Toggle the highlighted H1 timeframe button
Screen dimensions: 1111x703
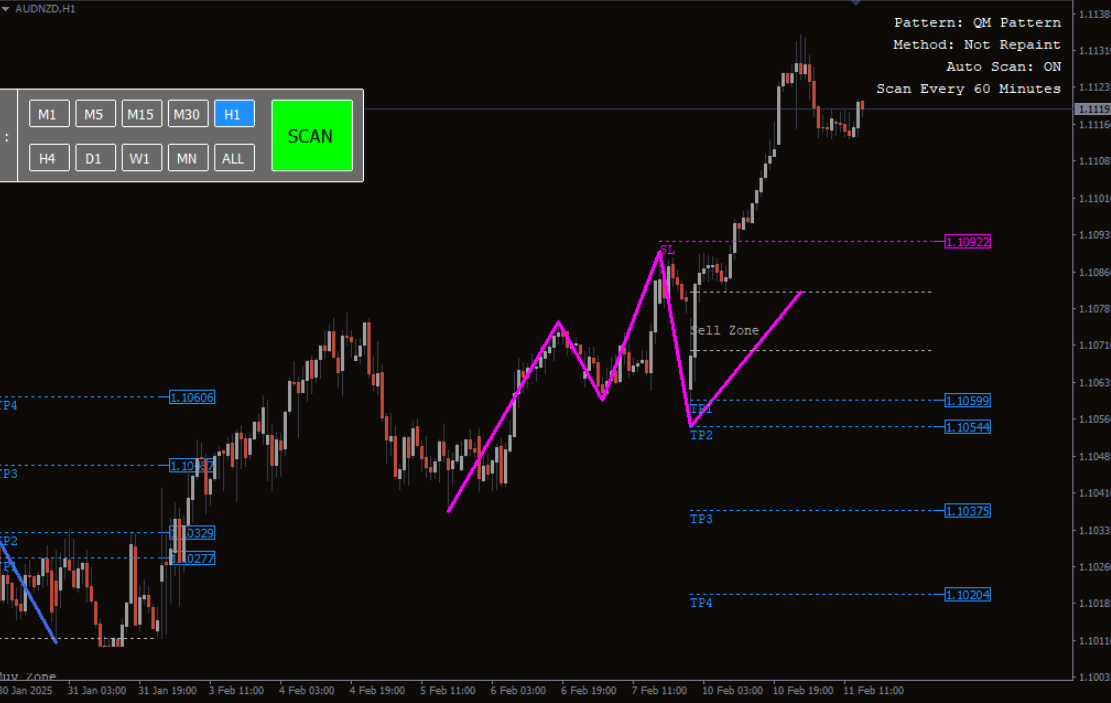pos(234,114)
